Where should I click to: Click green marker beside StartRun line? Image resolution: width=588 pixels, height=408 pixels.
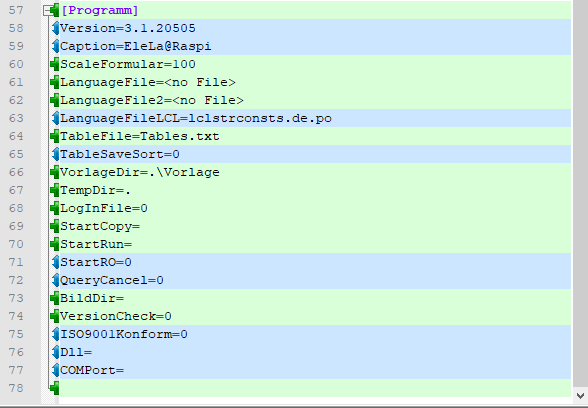pos(55,244)
